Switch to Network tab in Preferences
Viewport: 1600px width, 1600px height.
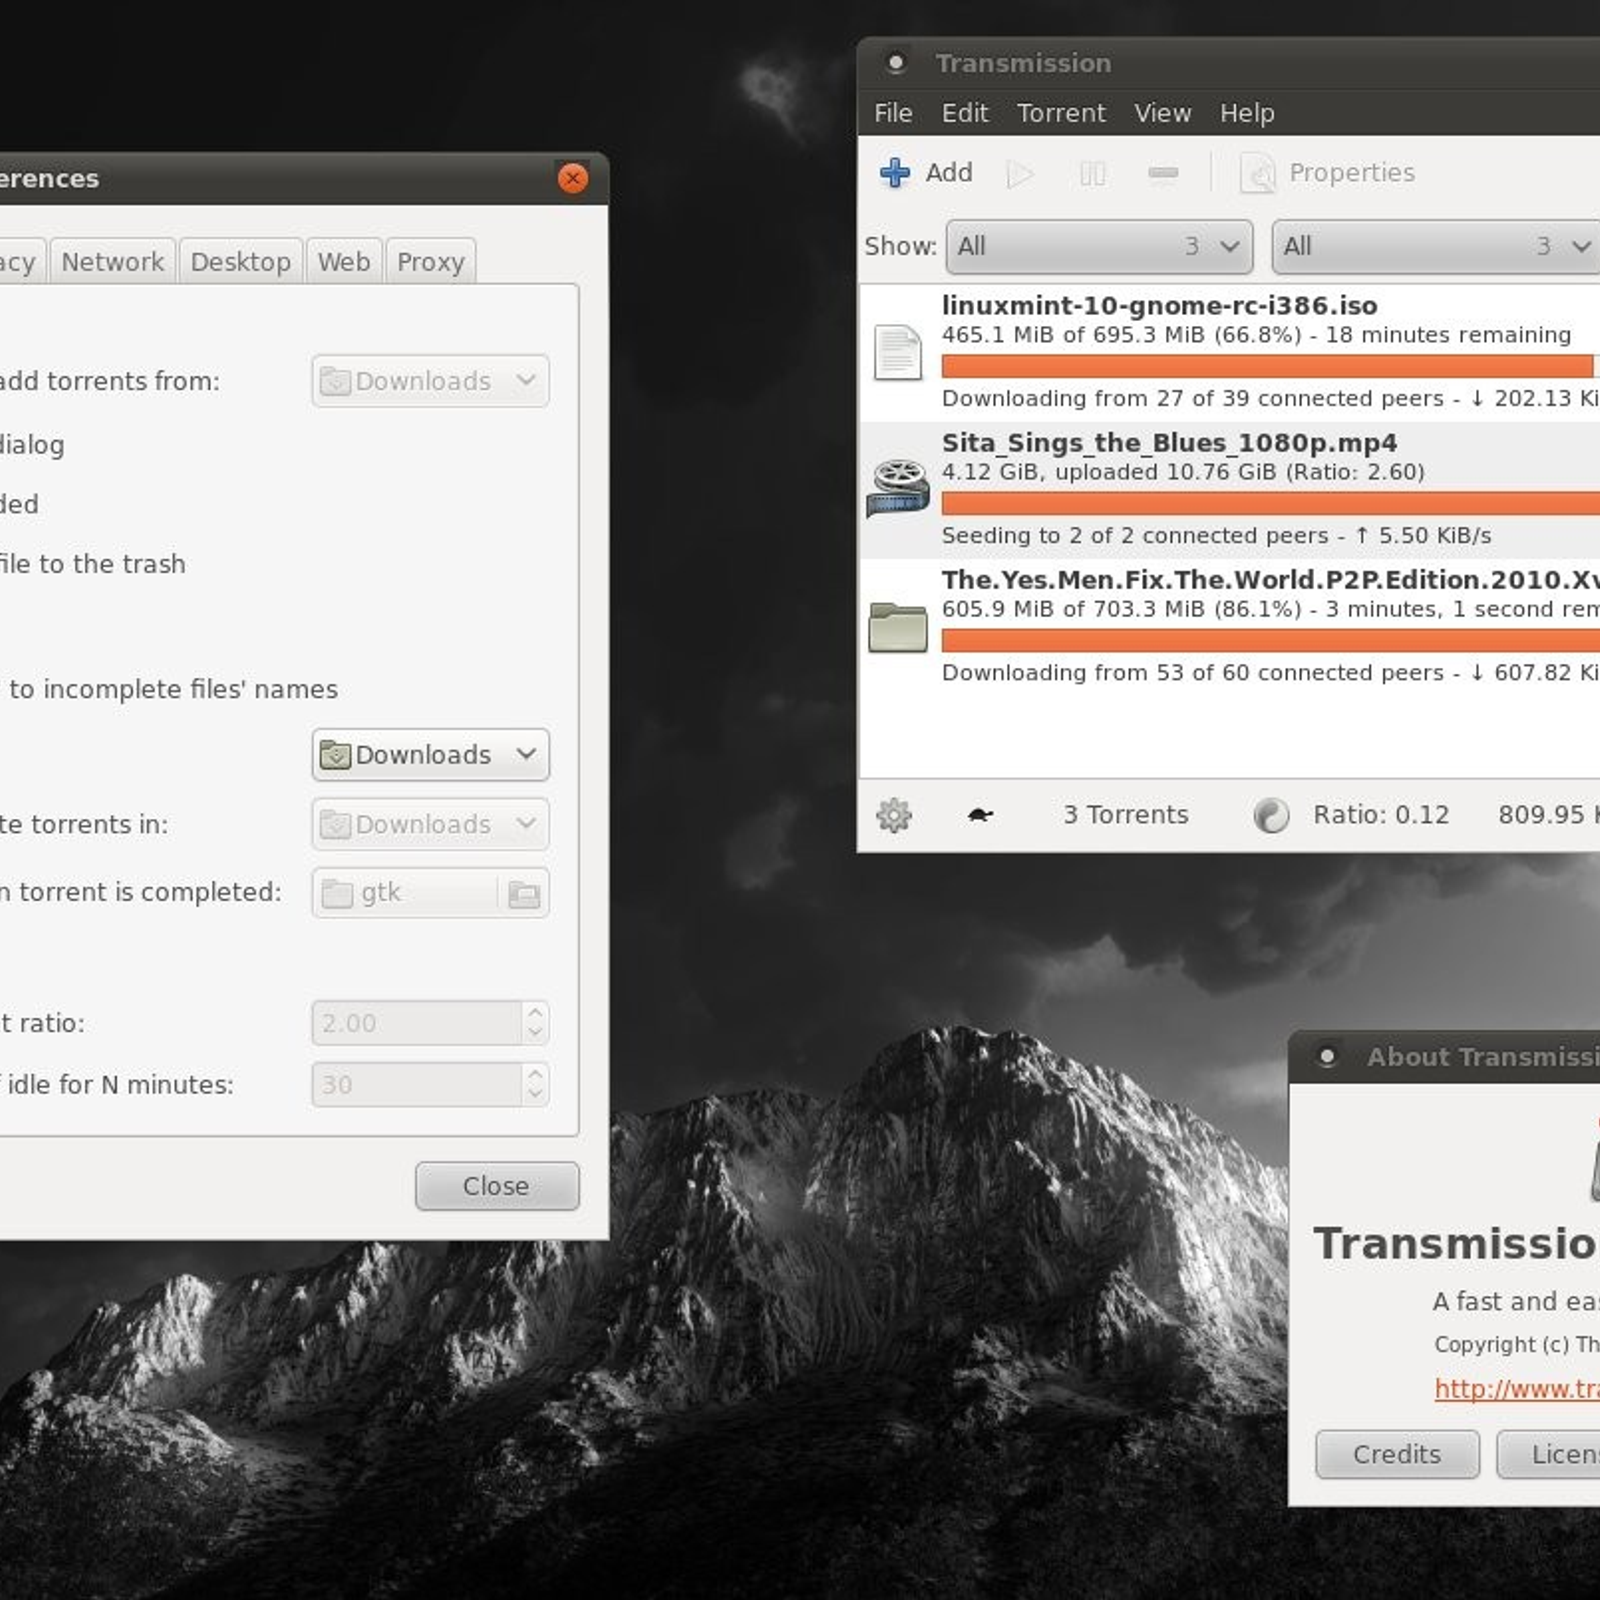click(x=113, y=261)
